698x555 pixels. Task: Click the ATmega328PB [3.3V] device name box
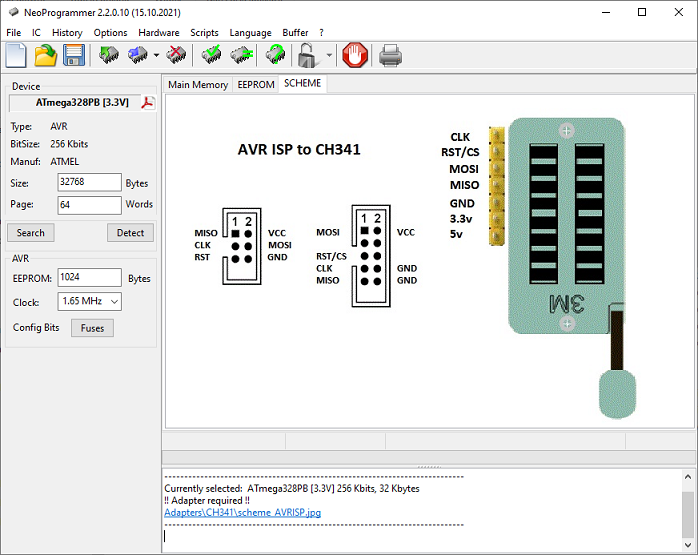click(75, 103)
